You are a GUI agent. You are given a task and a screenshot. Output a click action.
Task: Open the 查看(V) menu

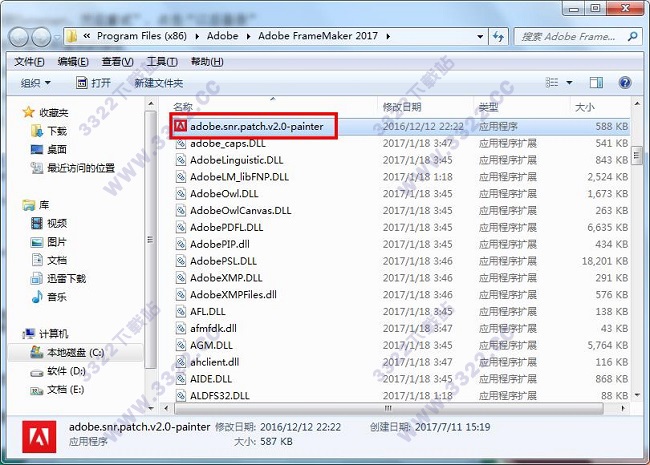point(118,62)
